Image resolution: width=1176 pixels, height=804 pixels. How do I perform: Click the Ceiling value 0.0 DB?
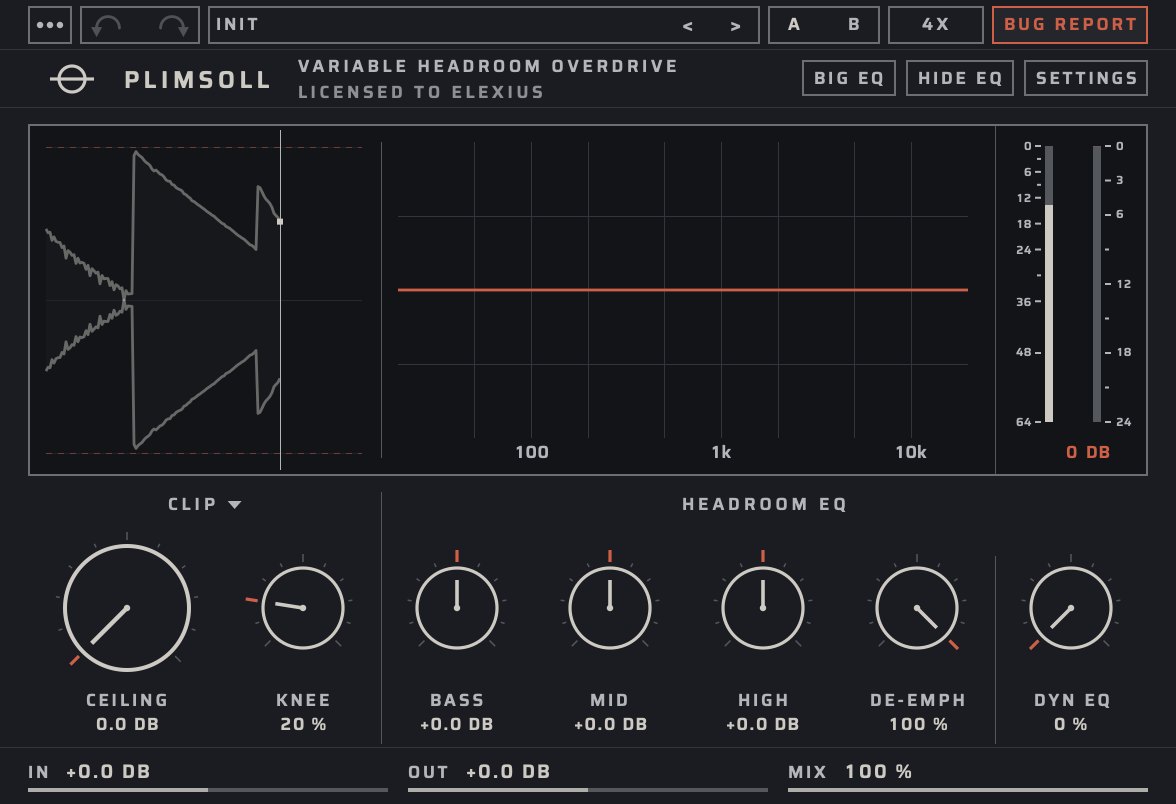pyautogui.click(x=127, y=724)
